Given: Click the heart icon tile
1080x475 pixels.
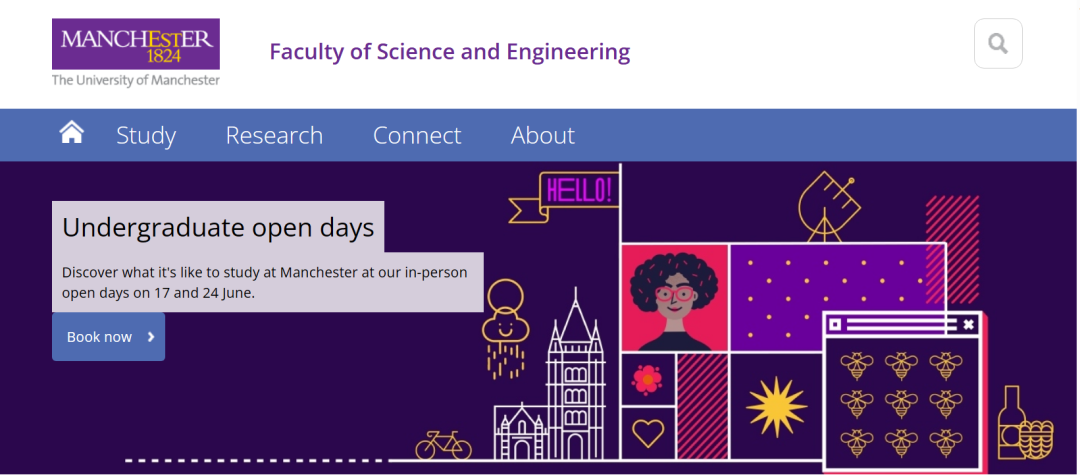Looking at the screenshot, I should coord(648,433).
